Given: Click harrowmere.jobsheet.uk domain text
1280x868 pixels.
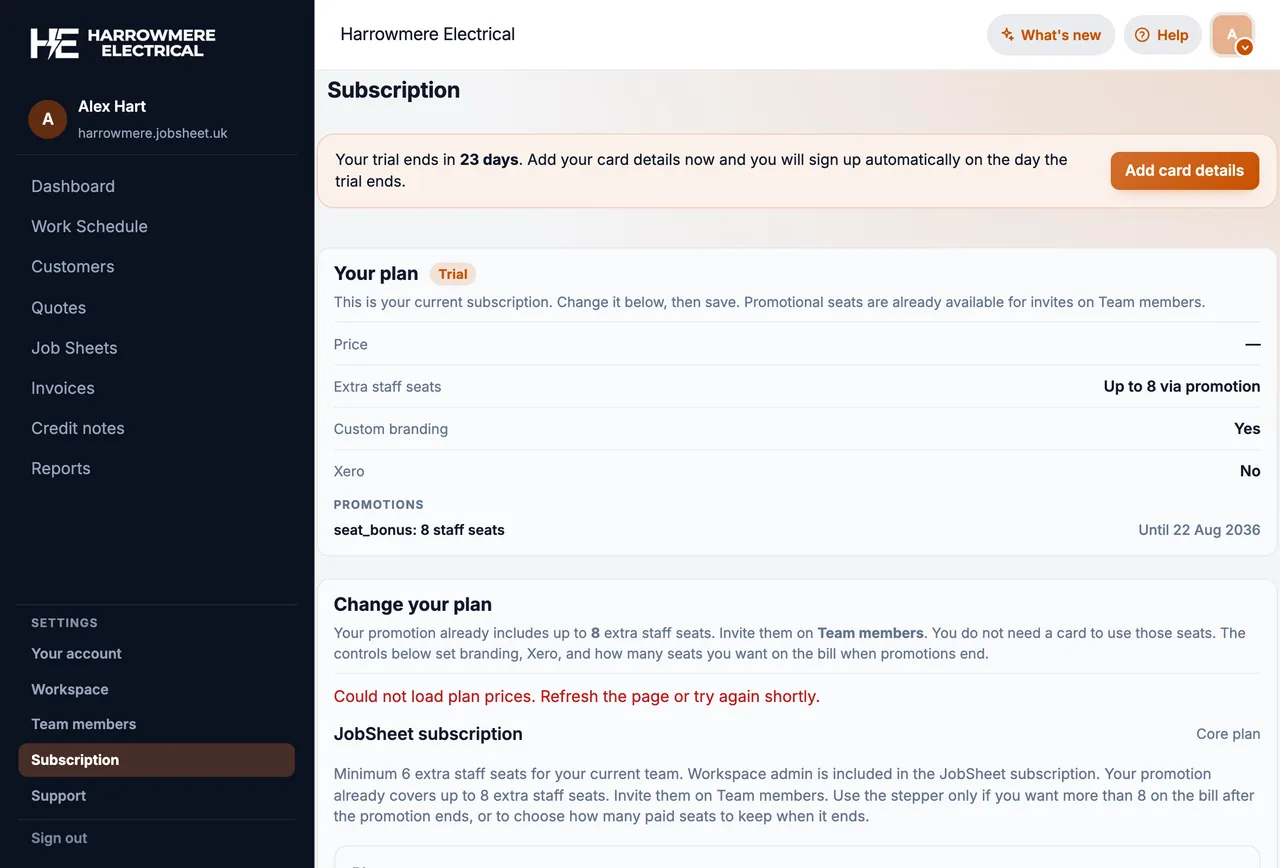Looking at the screenshot, I should pyautogui.click(x=153, y=133).
